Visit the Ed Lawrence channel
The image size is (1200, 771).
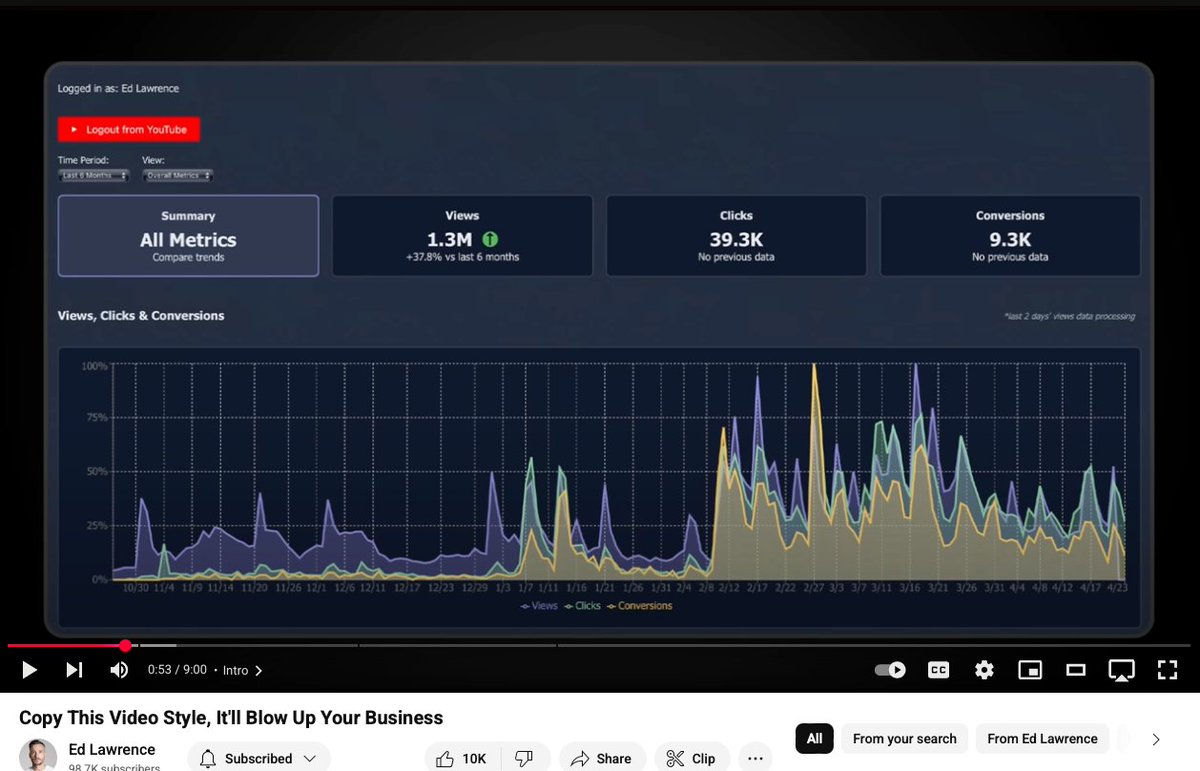(112, 749)
